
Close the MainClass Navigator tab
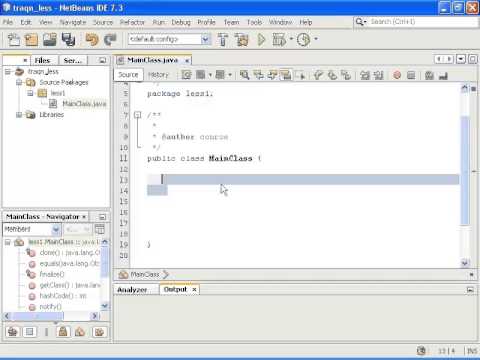tap(84, 217)
